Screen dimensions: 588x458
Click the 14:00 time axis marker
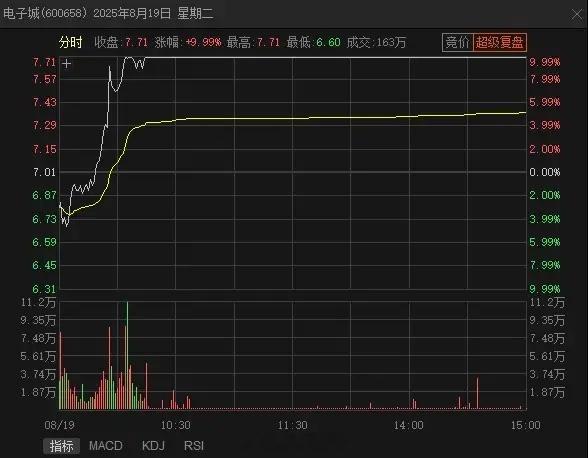pyautogui.click(x=409, y=425)
